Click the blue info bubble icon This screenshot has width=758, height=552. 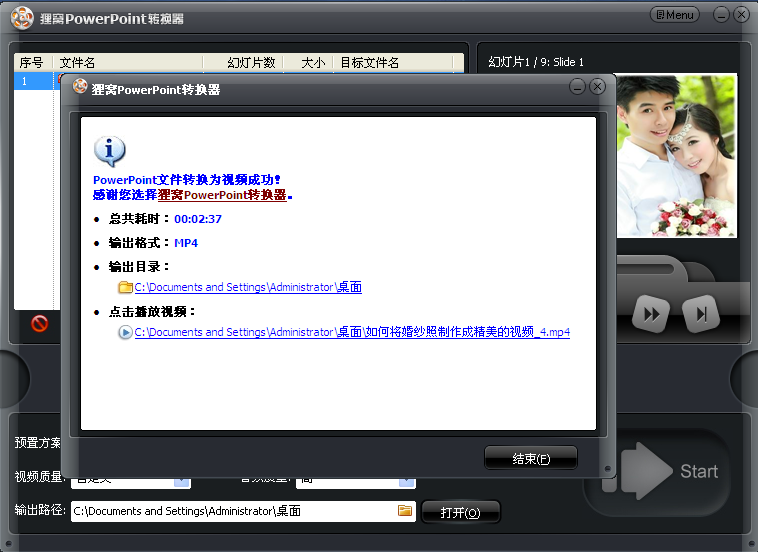(110, 151)
